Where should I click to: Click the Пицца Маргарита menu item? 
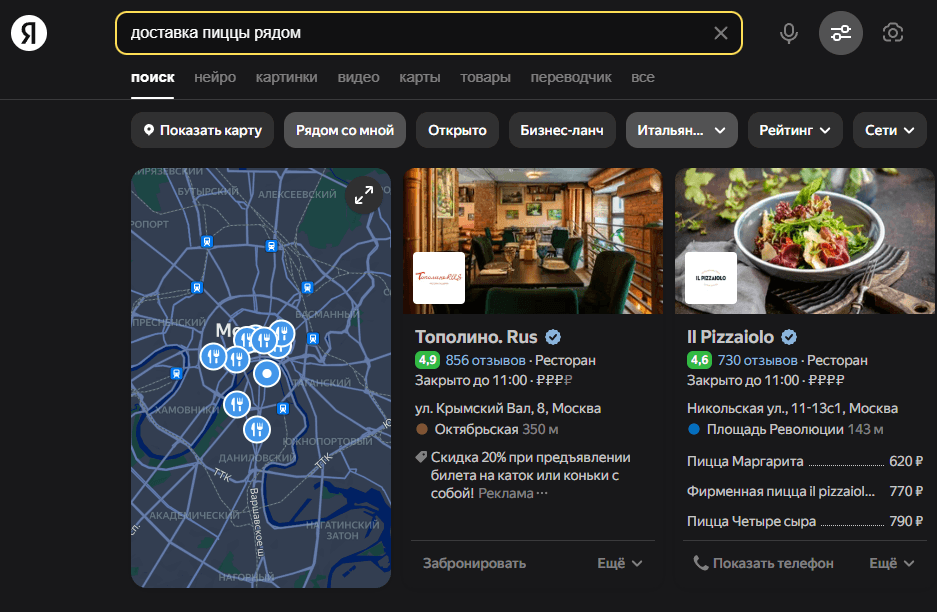[805, 461]
